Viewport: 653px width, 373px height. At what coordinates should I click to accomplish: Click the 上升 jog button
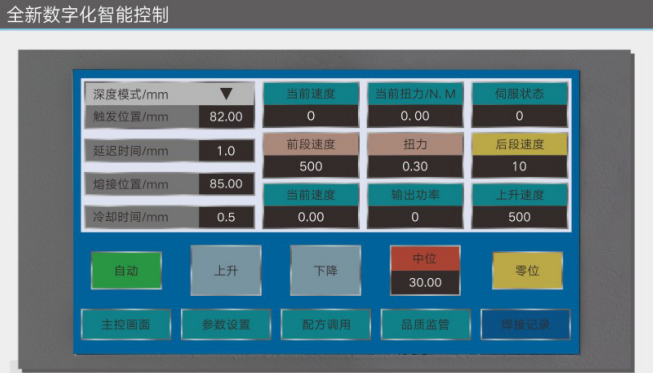[x=226, y=271]
